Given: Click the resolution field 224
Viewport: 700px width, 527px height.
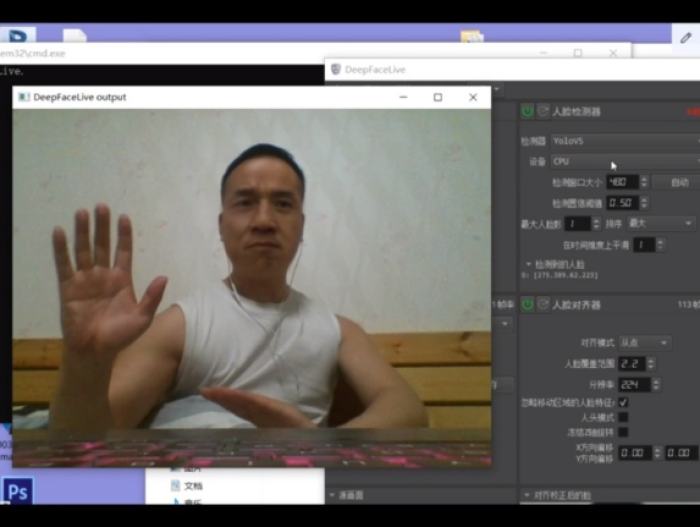Looking at the screenshot, I should pyautogui.click(x=634, y=384).
